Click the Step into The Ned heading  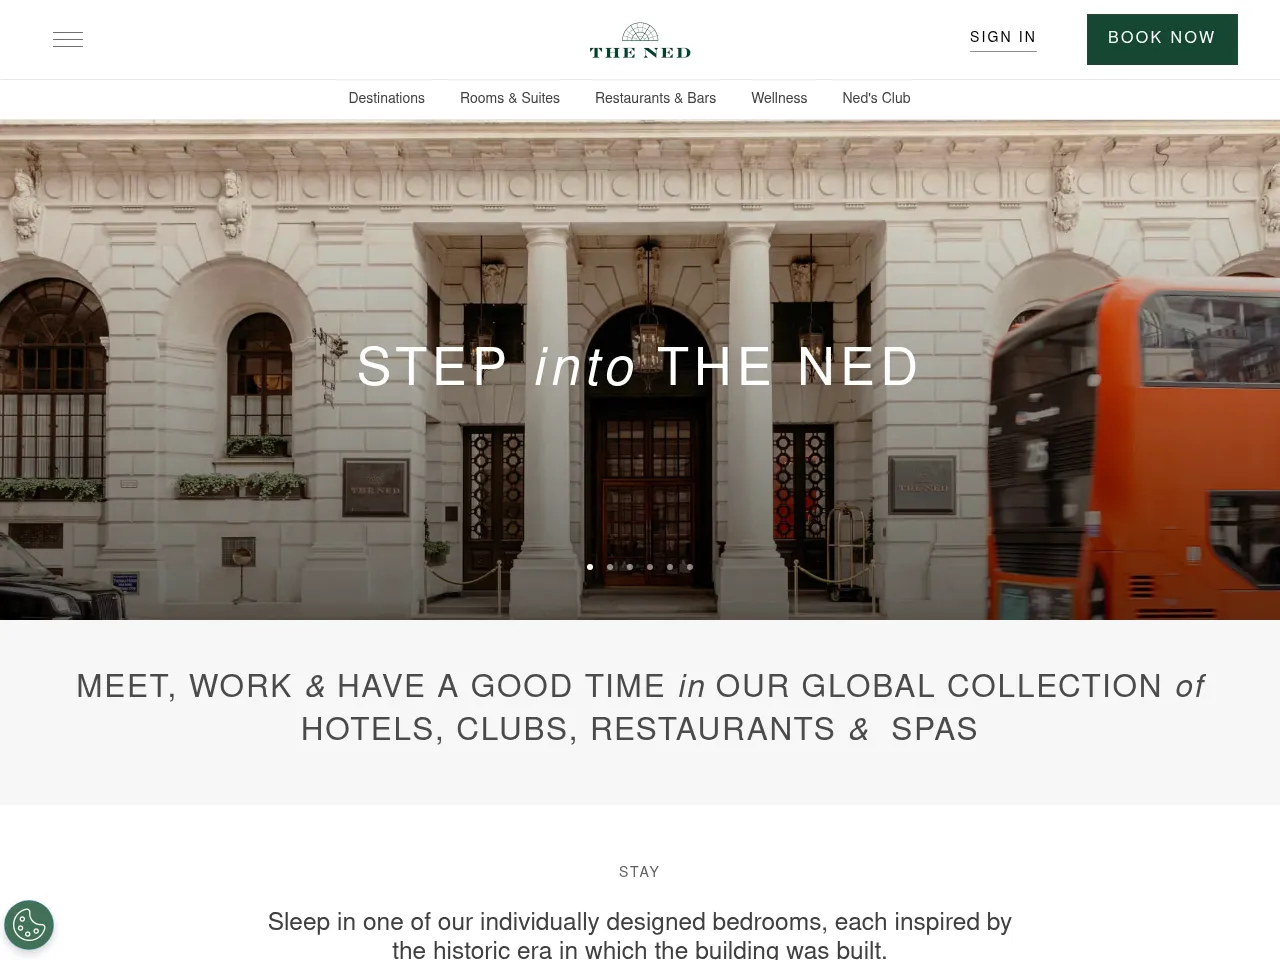point(639,367)
